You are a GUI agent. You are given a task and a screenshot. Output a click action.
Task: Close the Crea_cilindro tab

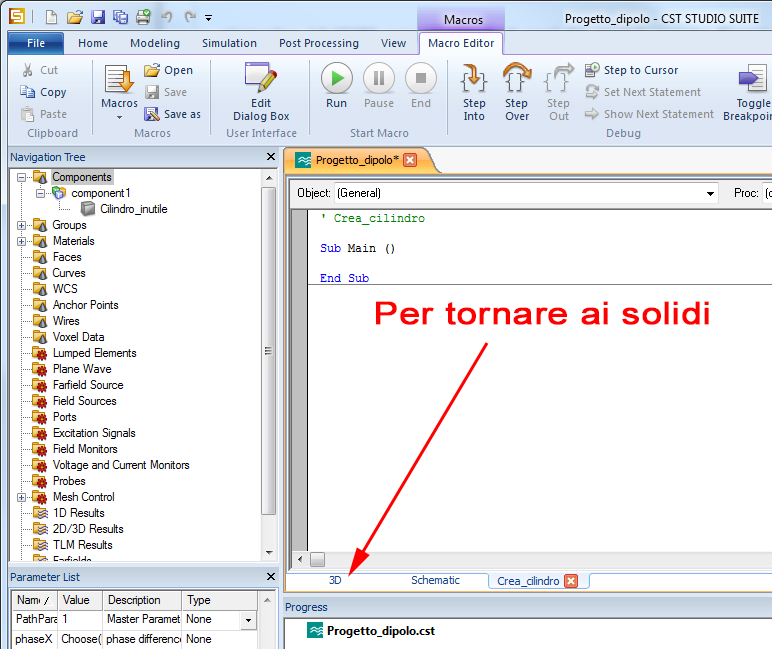(x=570, y=581)
